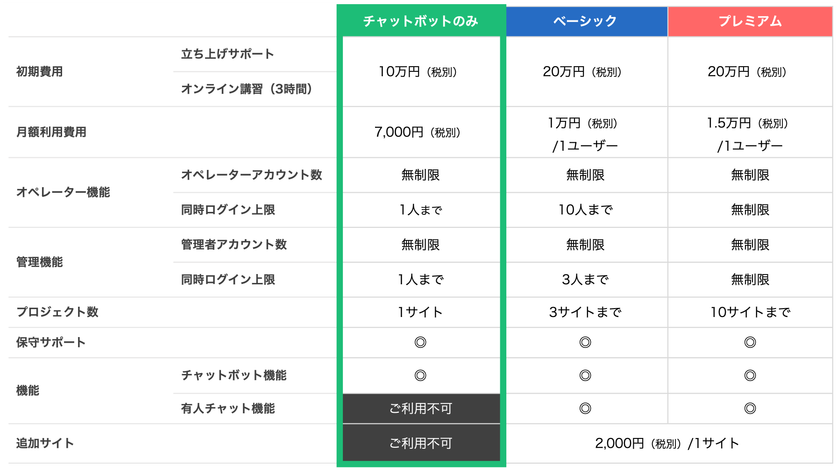The width and height of the screenshot is (840, 475).
Task: Click the チャットボット機能 circle icon under ベーシック
Action: 586,375
